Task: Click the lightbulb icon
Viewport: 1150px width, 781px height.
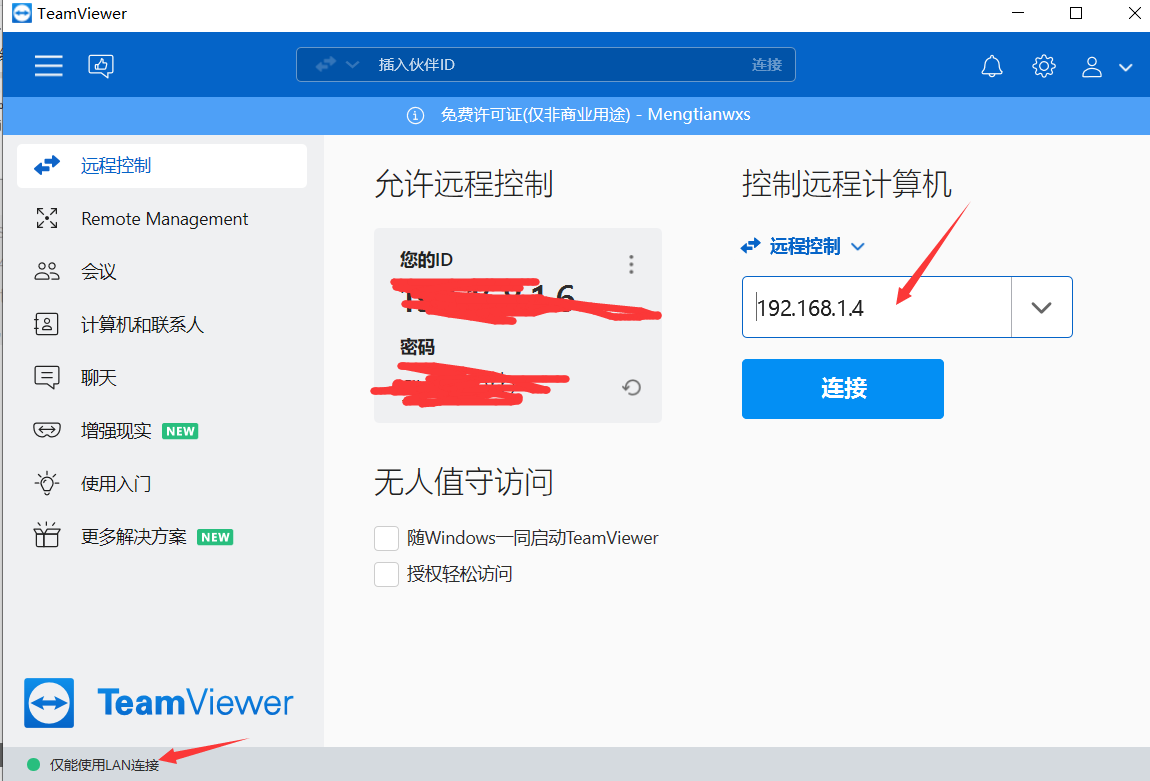Action: click(47, 483)
